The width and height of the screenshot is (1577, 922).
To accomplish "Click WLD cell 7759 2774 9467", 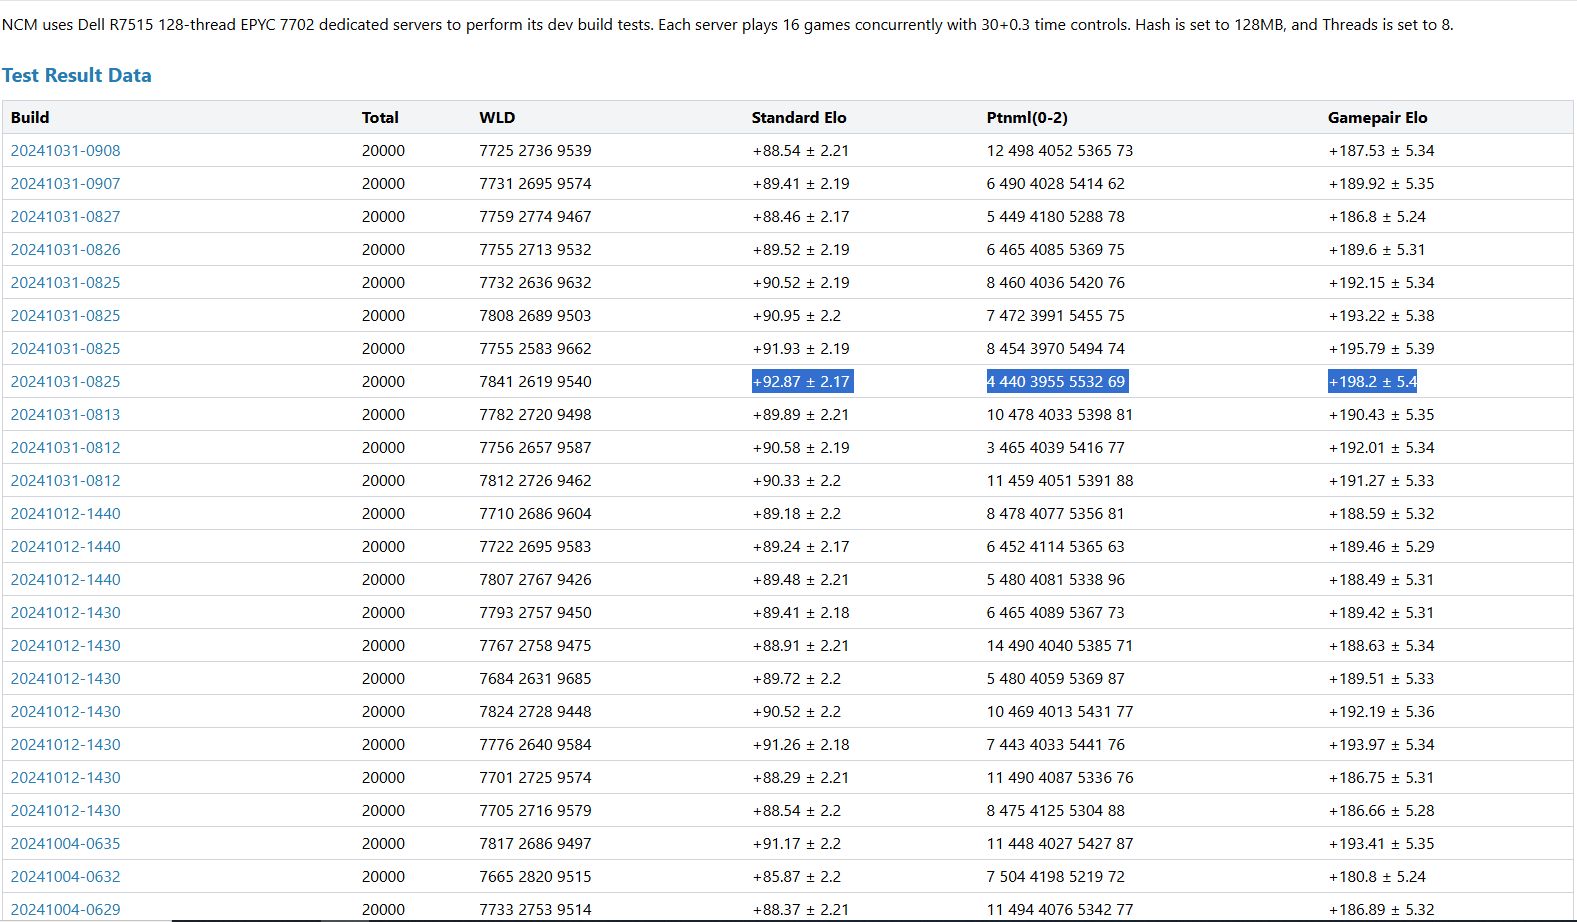I will tap(535, 216).
